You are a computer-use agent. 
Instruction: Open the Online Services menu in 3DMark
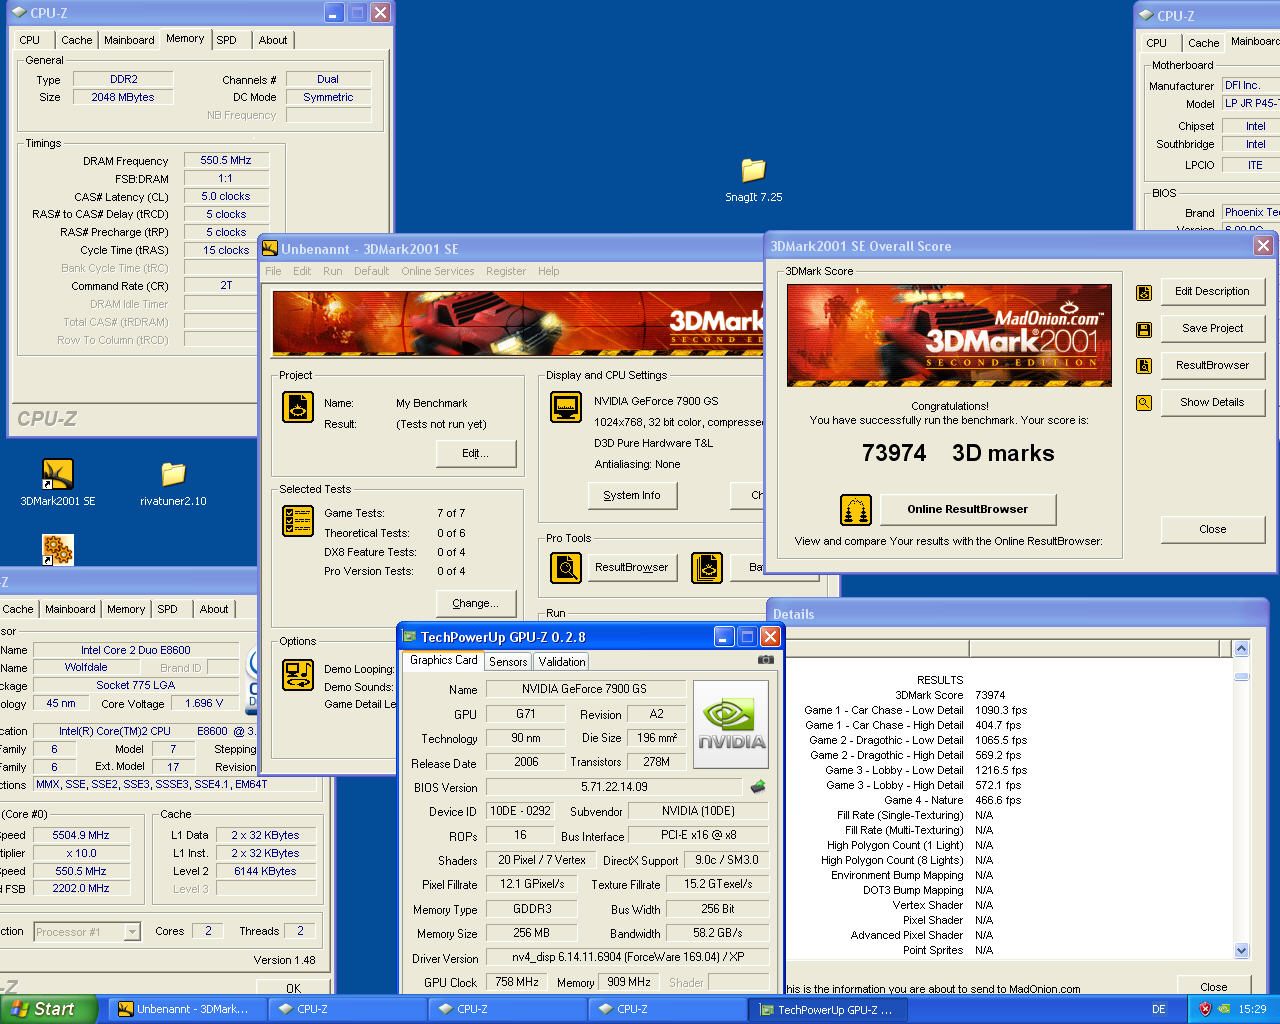pos(438,271)
